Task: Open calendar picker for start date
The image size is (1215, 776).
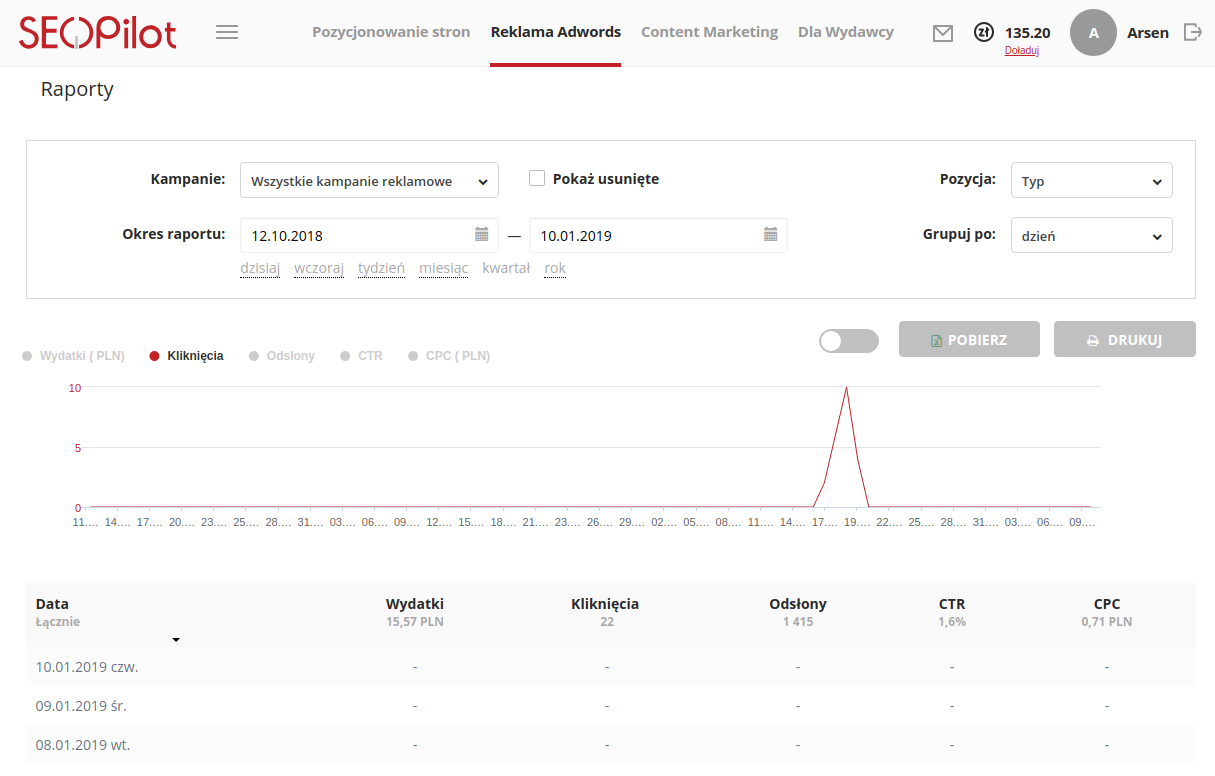Action: point(482,235)
